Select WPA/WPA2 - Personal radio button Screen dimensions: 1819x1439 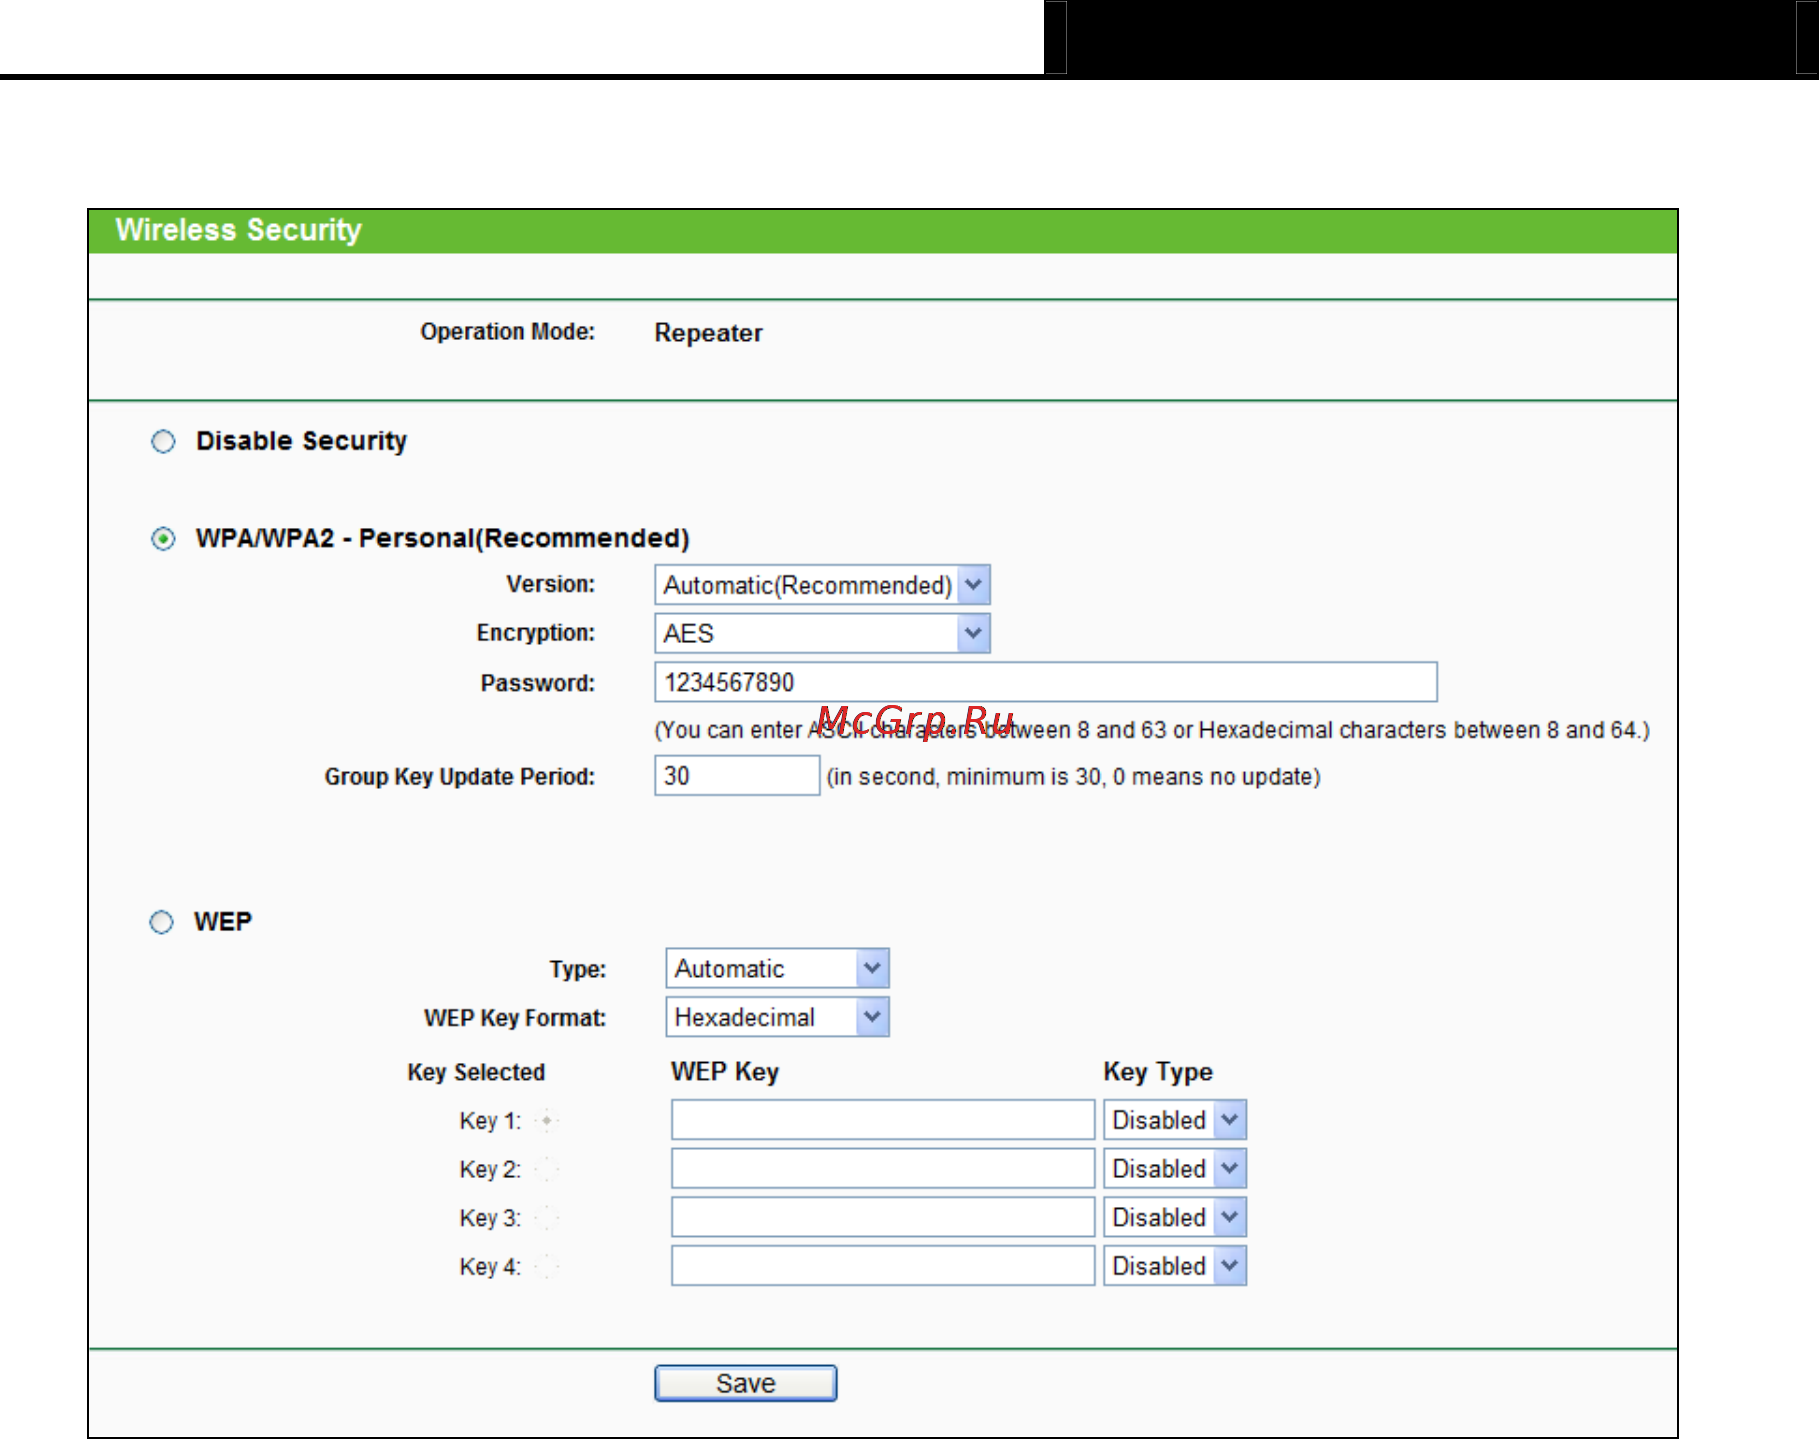[x=163, y=539]
